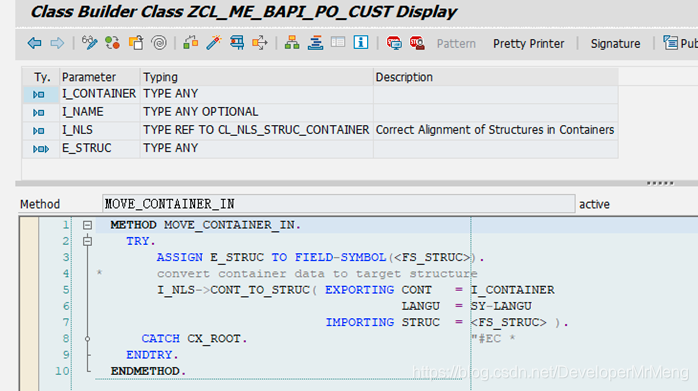Click the spiral Enhance icon

click(x=159, y=43)
